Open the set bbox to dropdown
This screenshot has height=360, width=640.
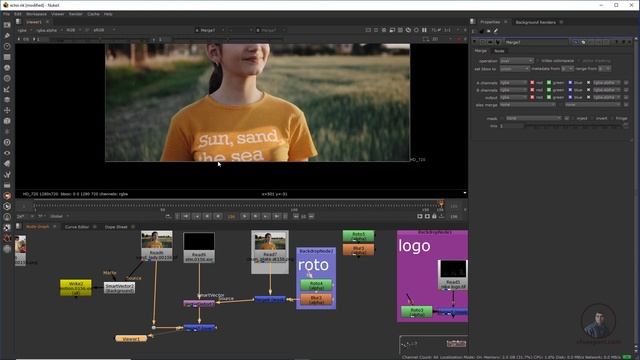(514, 69)
